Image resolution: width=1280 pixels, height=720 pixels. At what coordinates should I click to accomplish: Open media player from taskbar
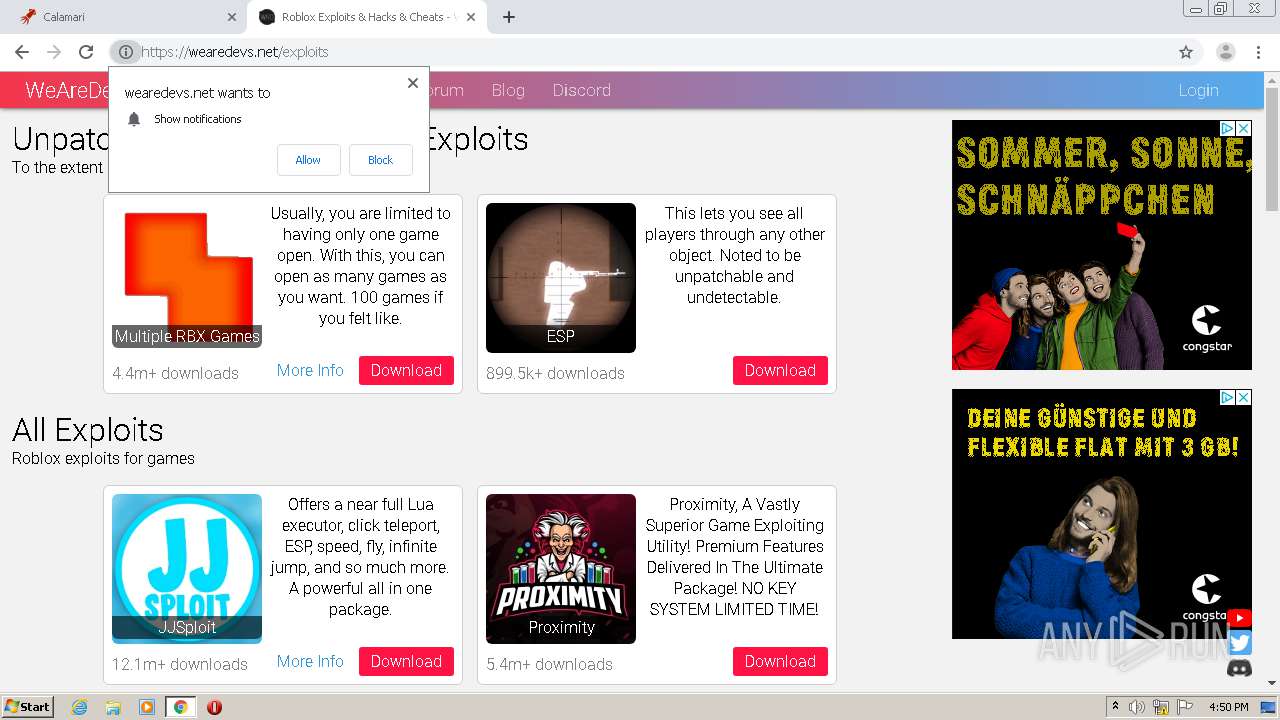tap(147, 707)
